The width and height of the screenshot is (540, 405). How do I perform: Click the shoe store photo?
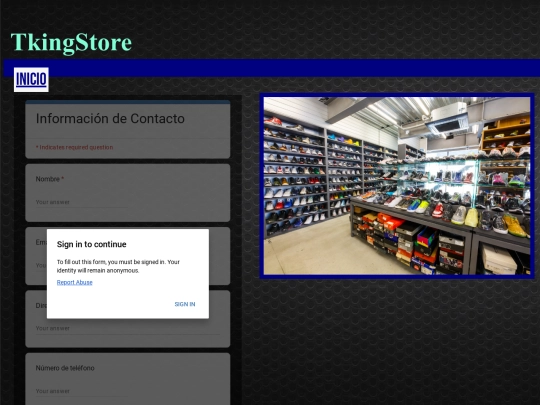tap(397, 186)
